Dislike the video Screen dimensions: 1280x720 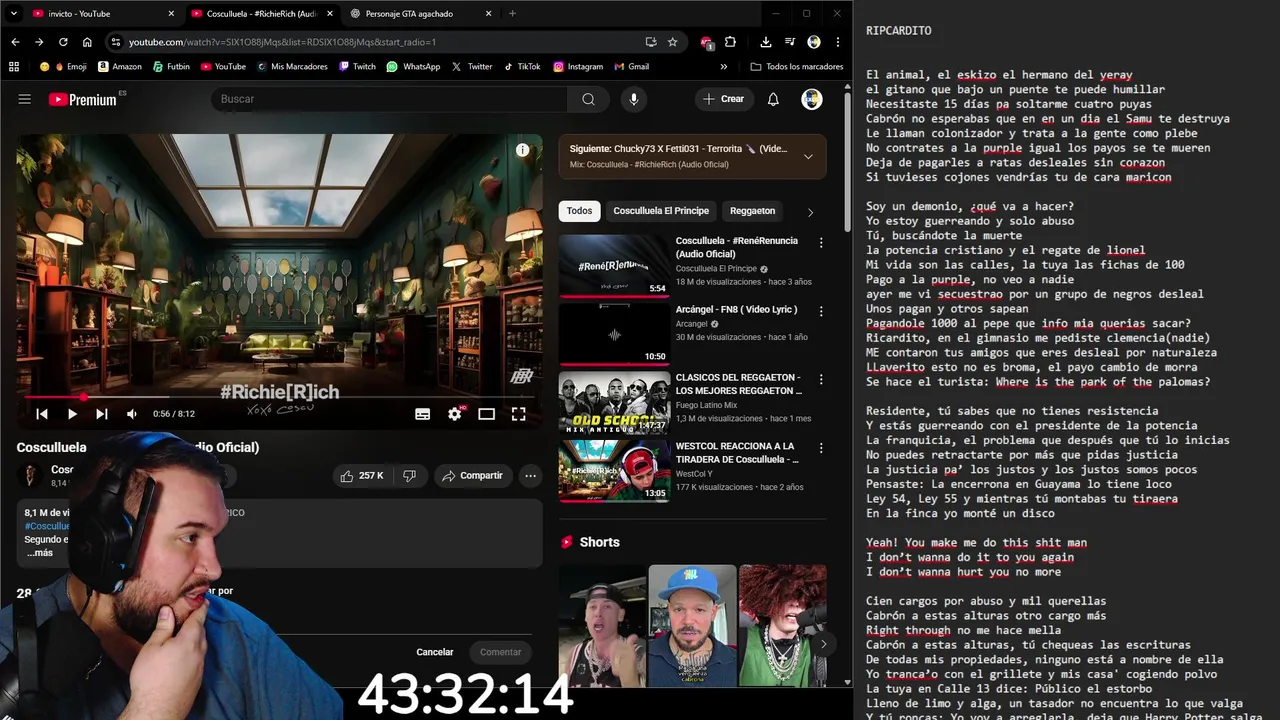click(410, 476)
